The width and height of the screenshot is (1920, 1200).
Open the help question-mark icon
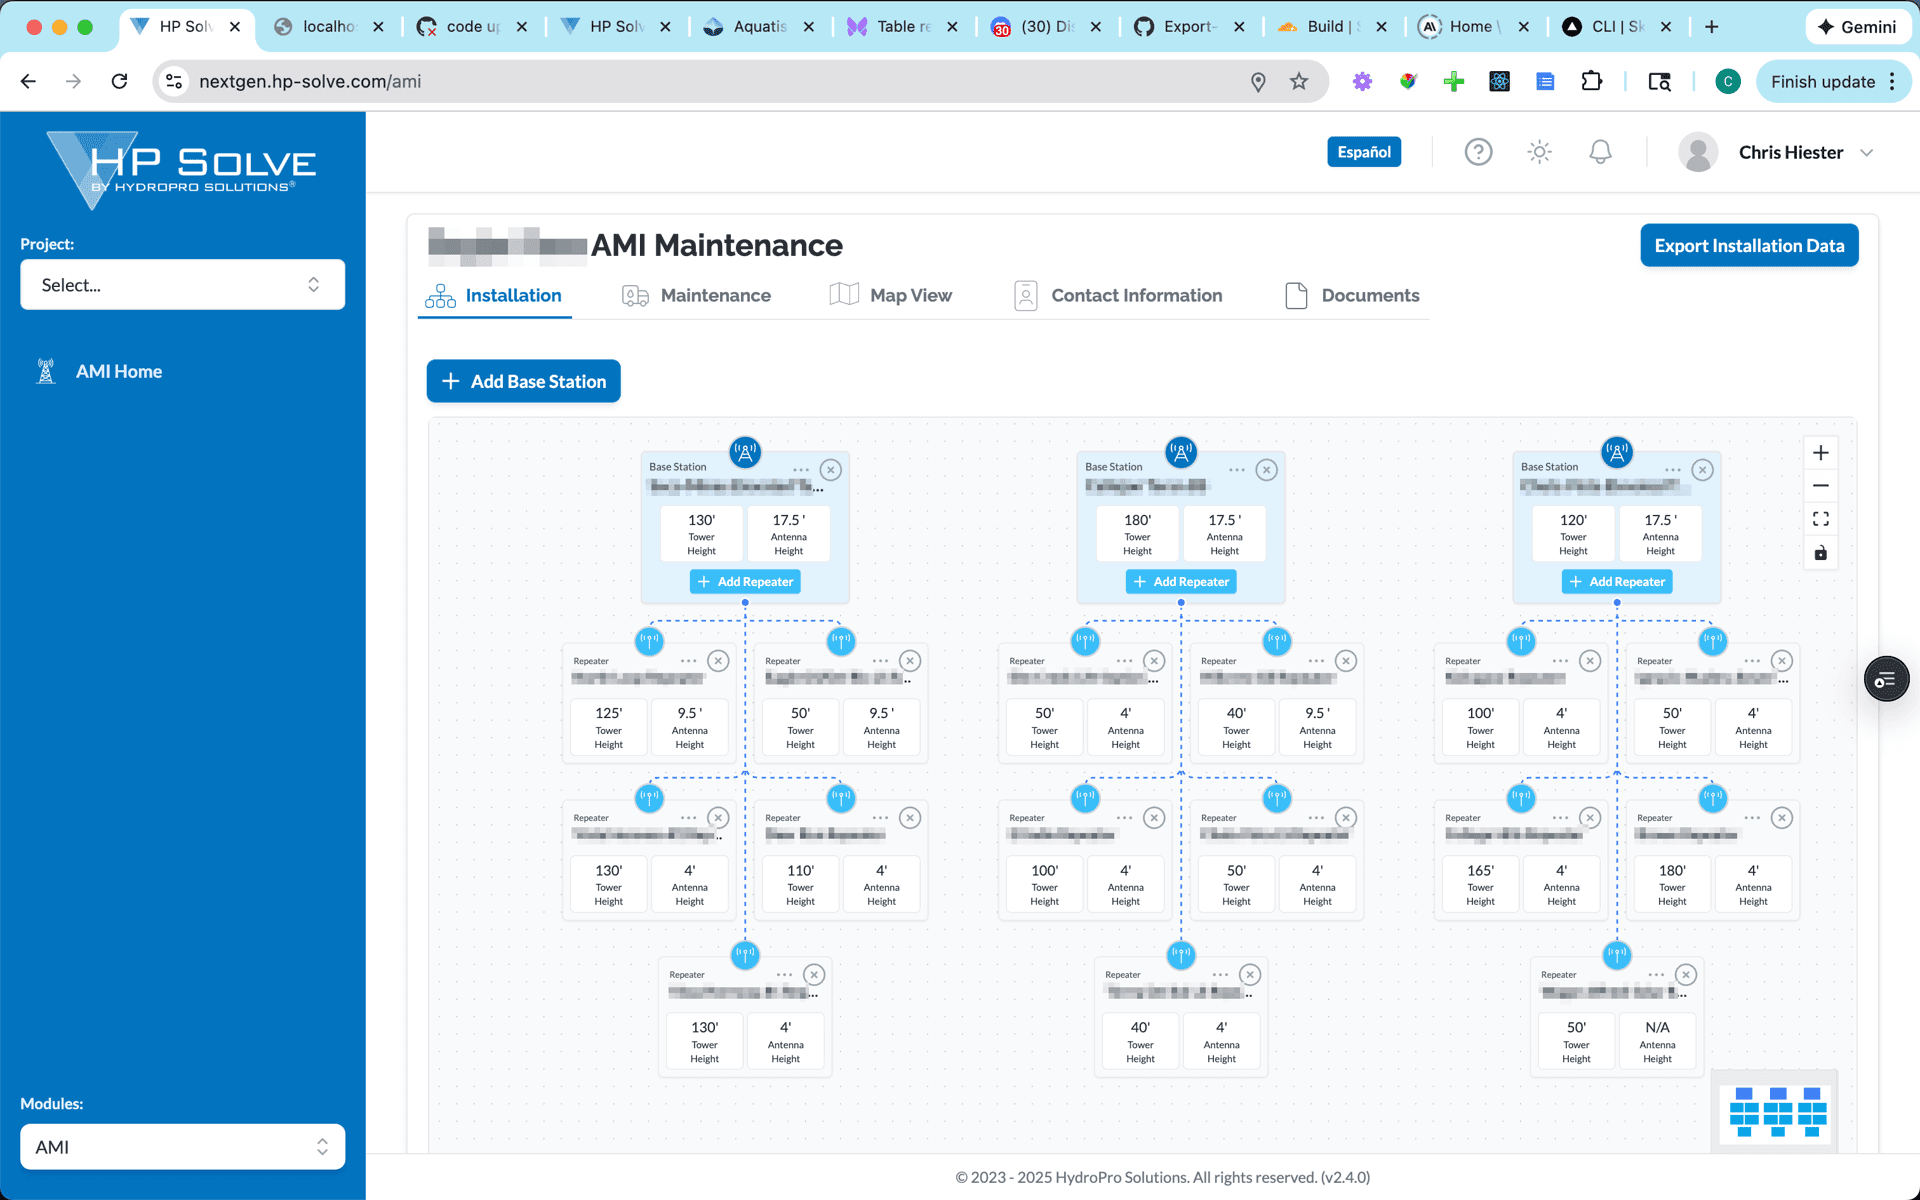[1478, 151]
